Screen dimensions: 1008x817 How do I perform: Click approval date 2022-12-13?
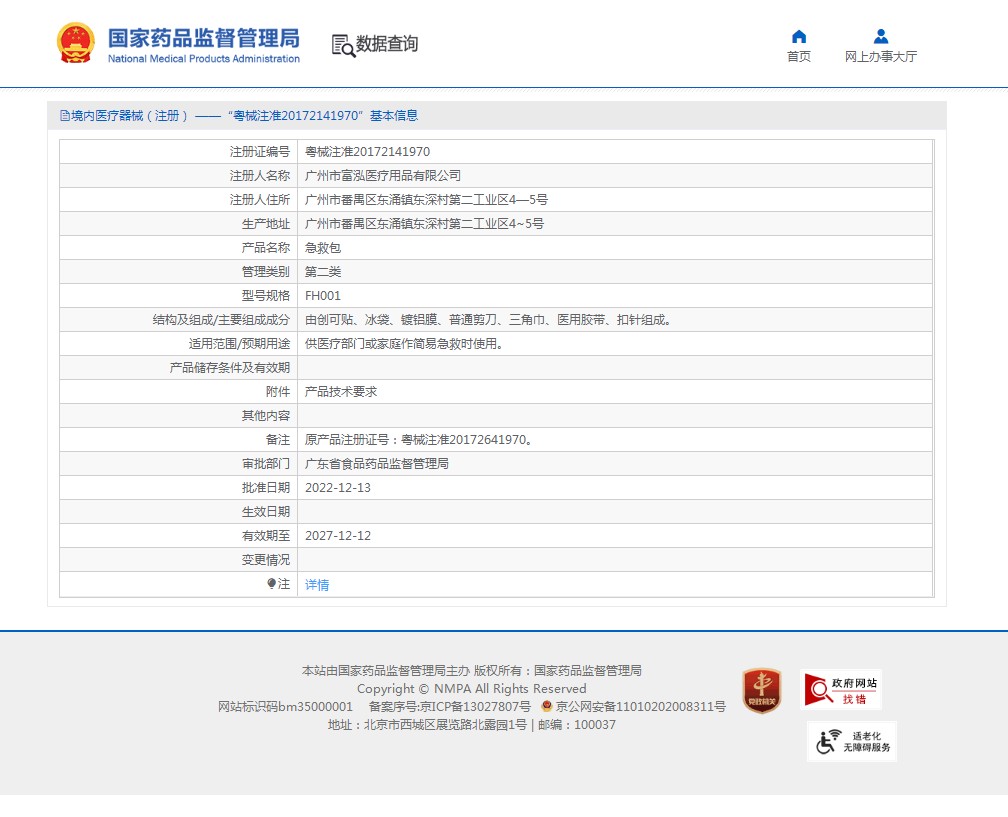click(338, 488)
